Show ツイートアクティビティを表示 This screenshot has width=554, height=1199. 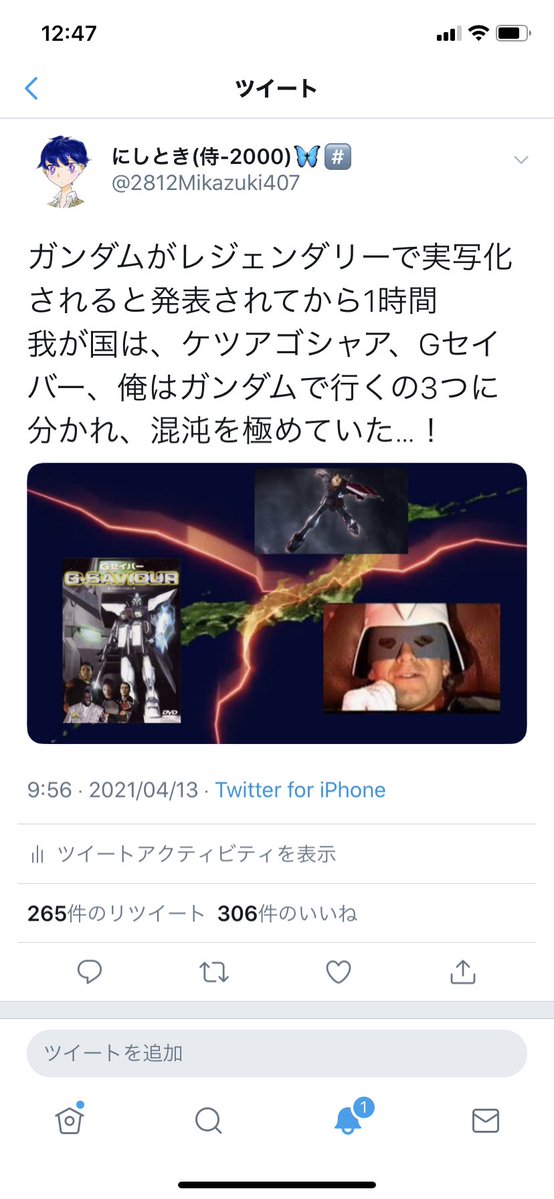tap(196, 854)
